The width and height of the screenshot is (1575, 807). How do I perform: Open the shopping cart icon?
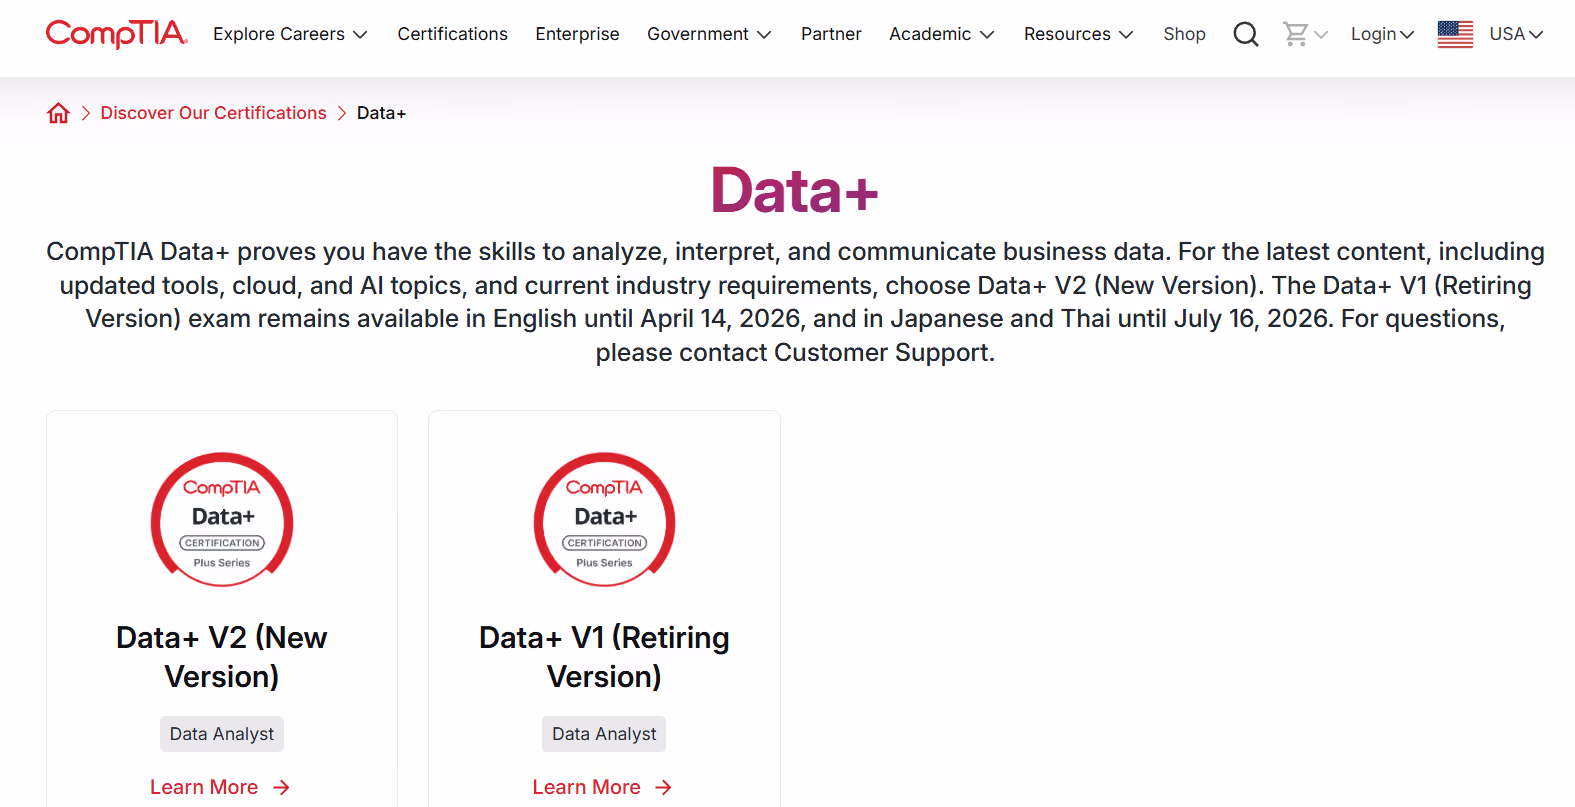[x=1296, y=34]
